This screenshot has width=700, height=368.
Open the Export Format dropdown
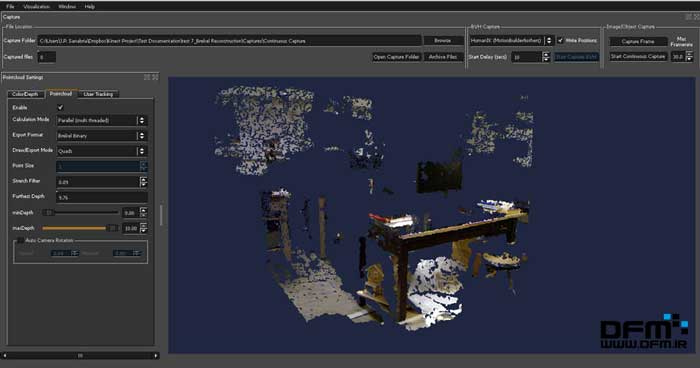coord(102,135)
